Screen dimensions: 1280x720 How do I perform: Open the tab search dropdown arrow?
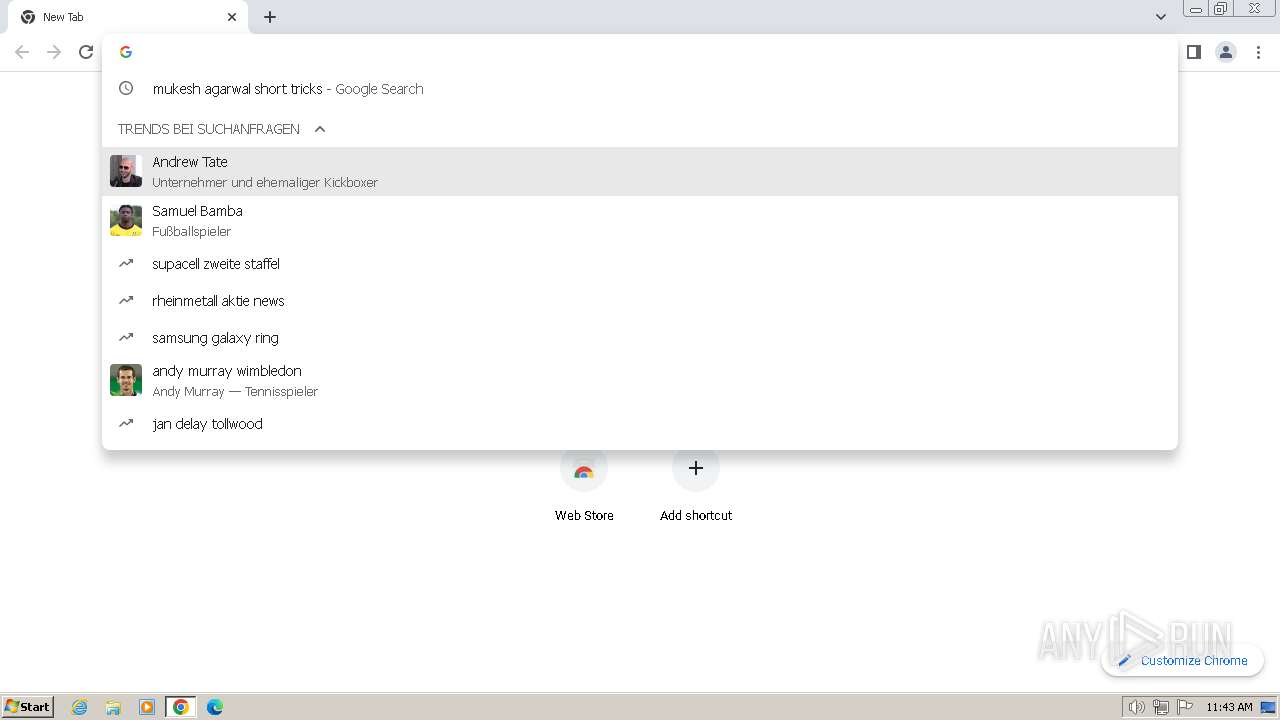1160,17
